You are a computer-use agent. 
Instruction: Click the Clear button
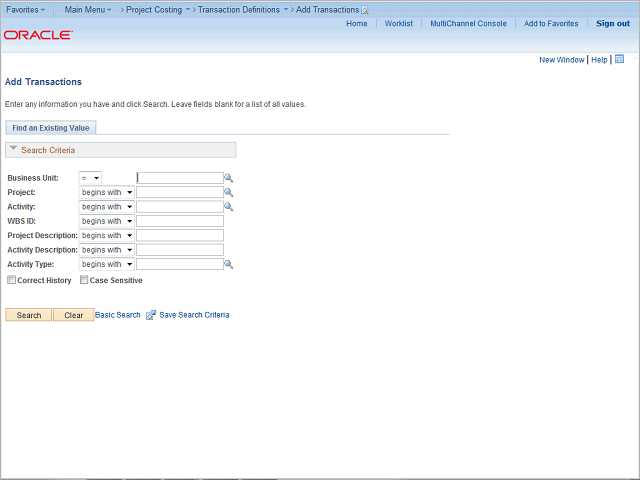tap(73, 315)
